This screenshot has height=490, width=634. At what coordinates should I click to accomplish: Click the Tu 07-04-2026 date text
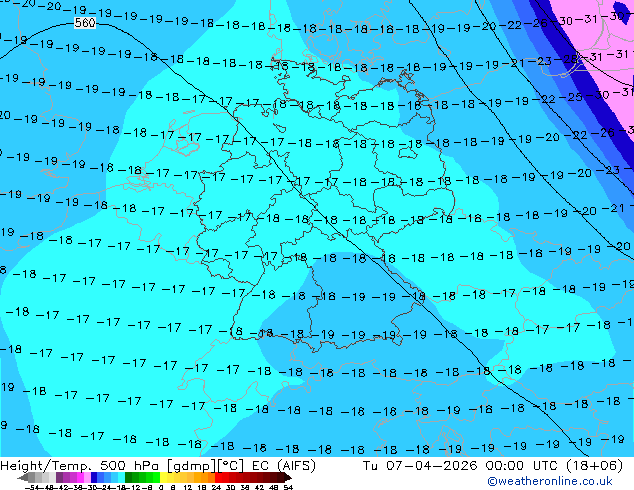[420, 466]
